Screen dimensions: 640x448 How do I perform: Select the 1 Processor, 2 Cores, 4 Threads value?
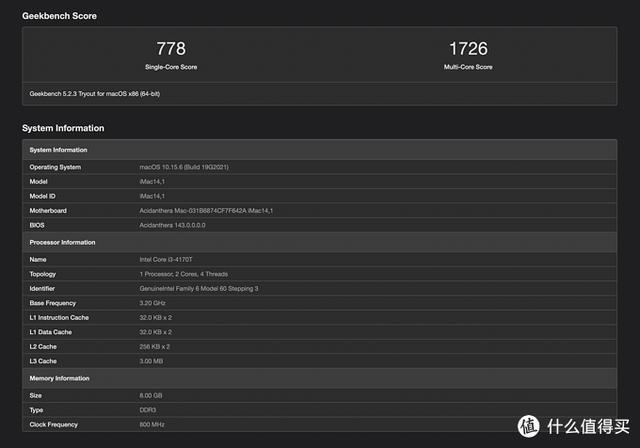pos(184,274)
